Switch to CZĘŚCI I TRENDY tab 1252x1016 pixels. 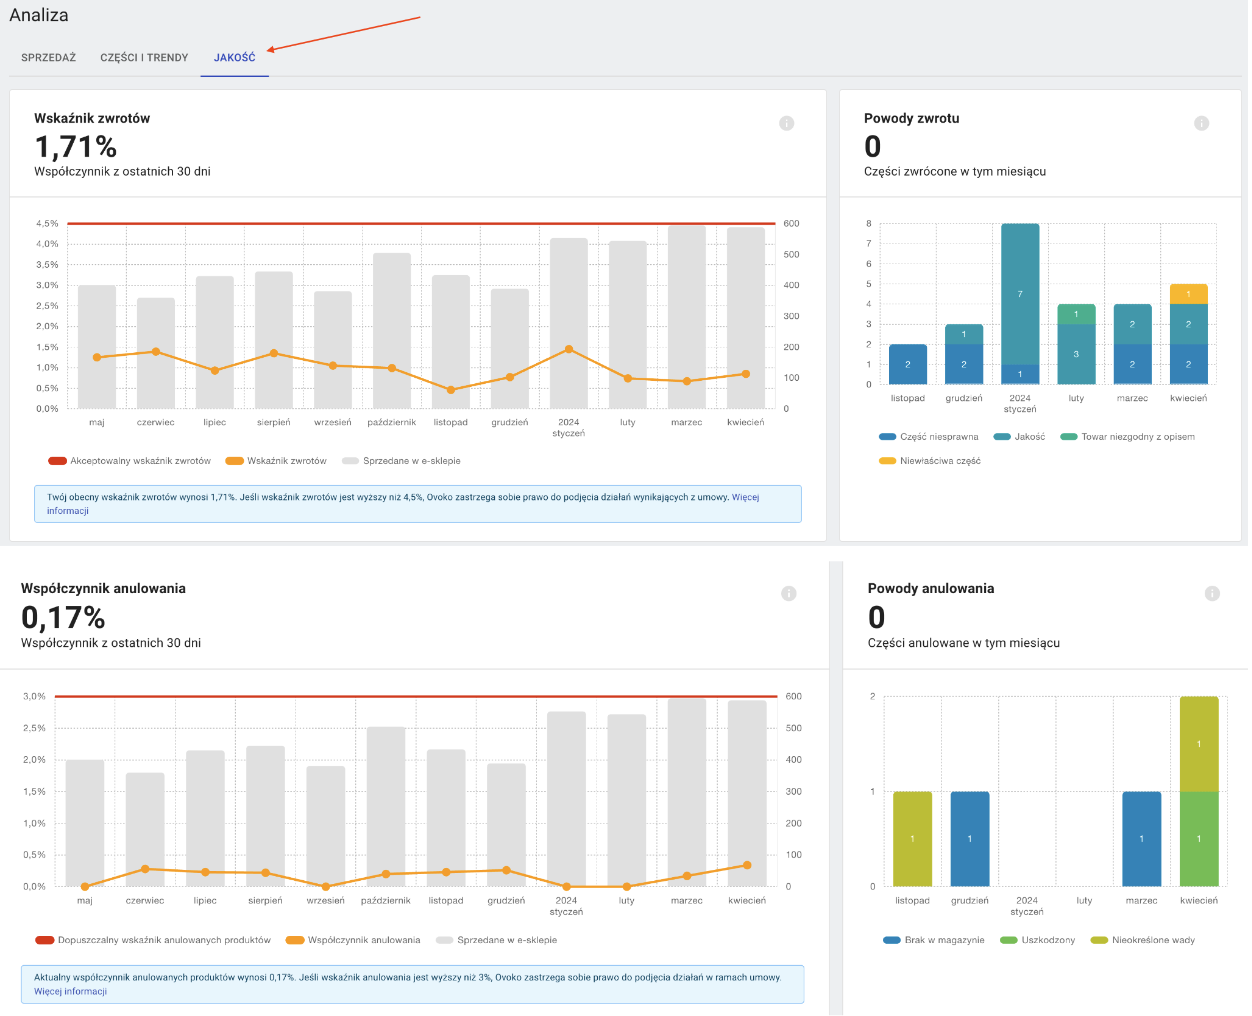point(144,58)
